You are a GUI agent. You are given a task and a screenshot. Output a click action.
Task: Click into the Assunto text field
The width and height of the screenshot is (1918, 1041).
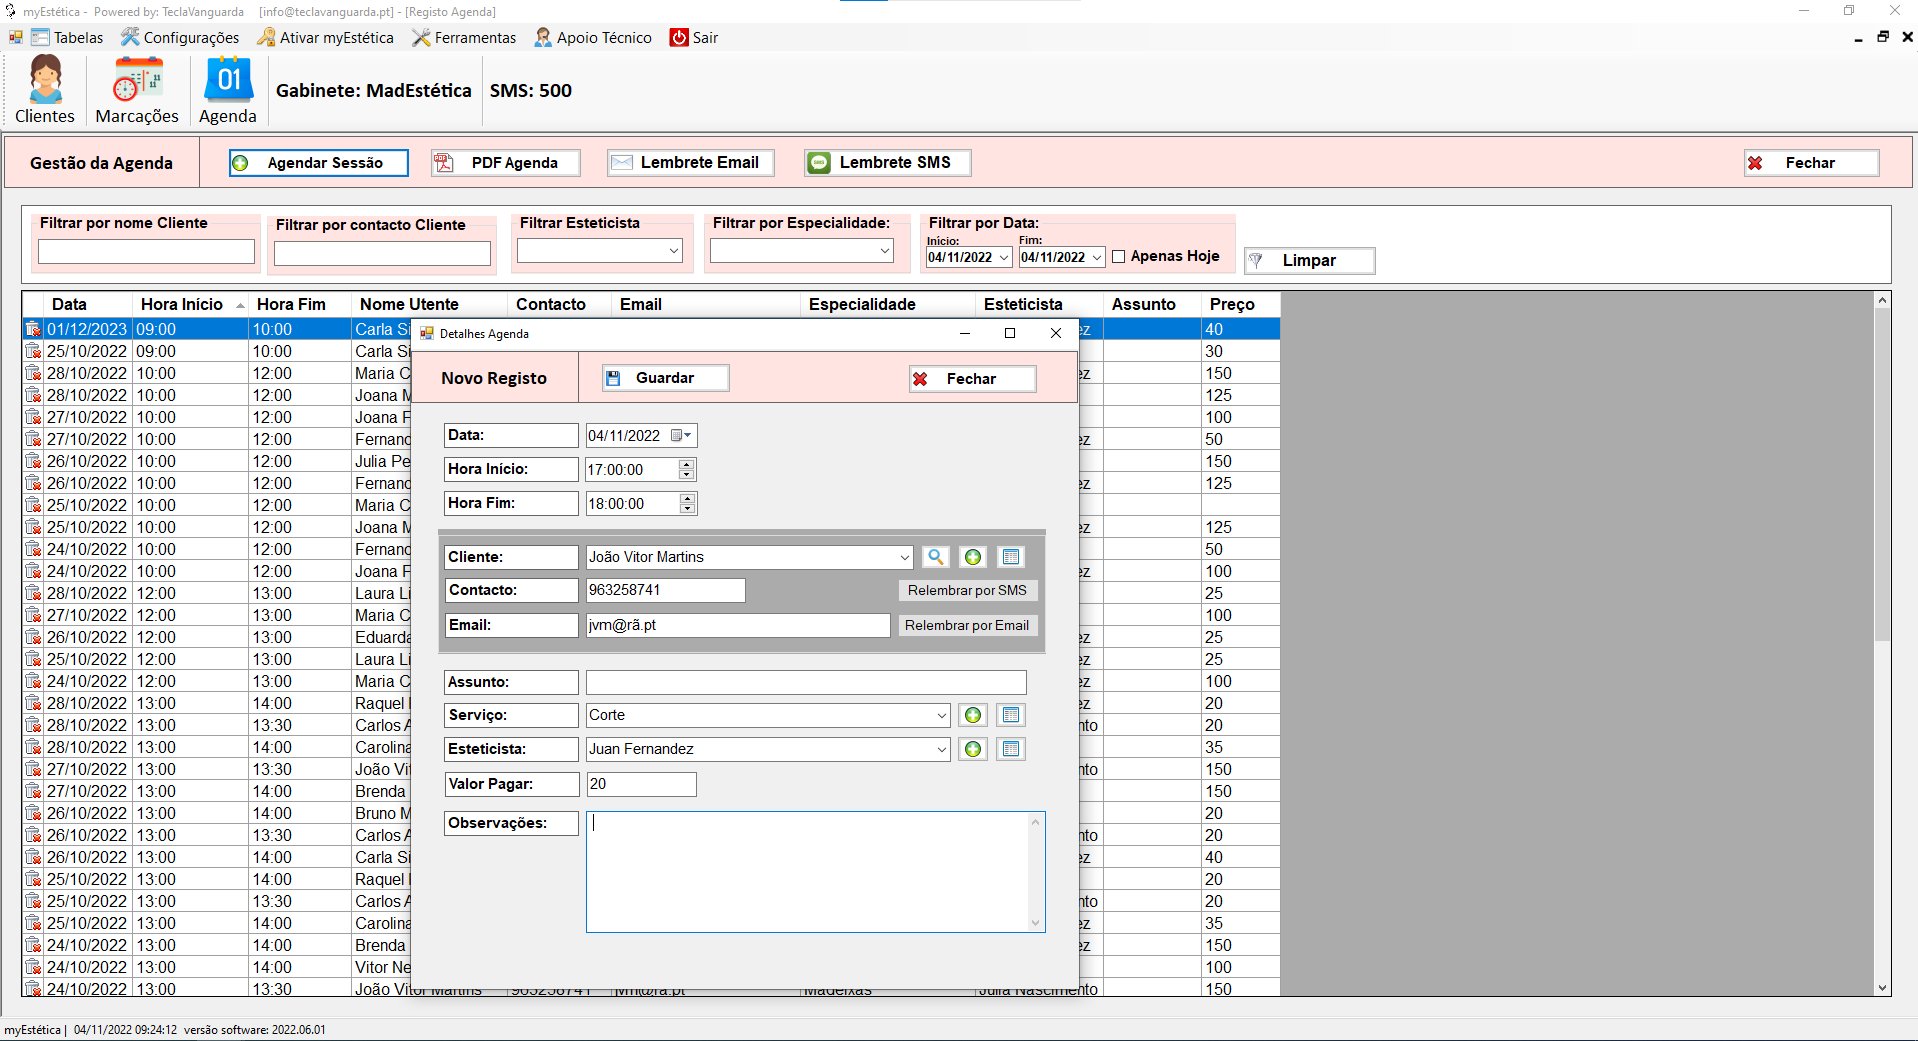[806, 682]
